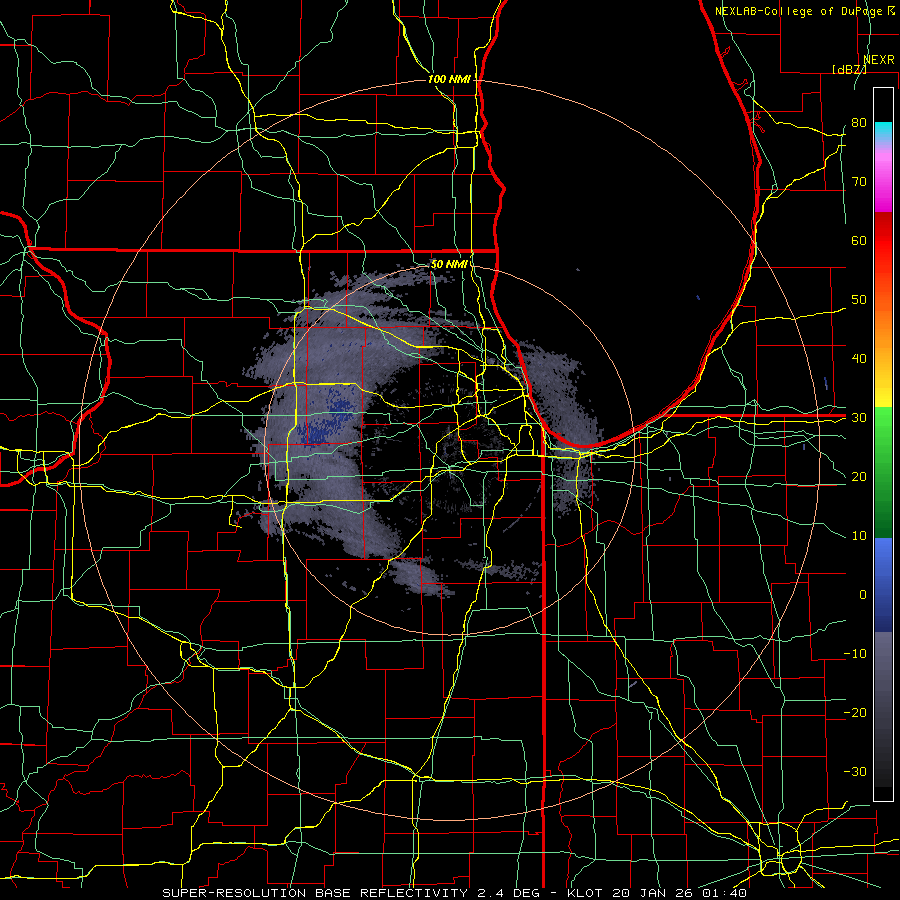Click the 70 value on dBZ scale
Viewport: 900px width, 900px height.
click(x=859, y=181)
